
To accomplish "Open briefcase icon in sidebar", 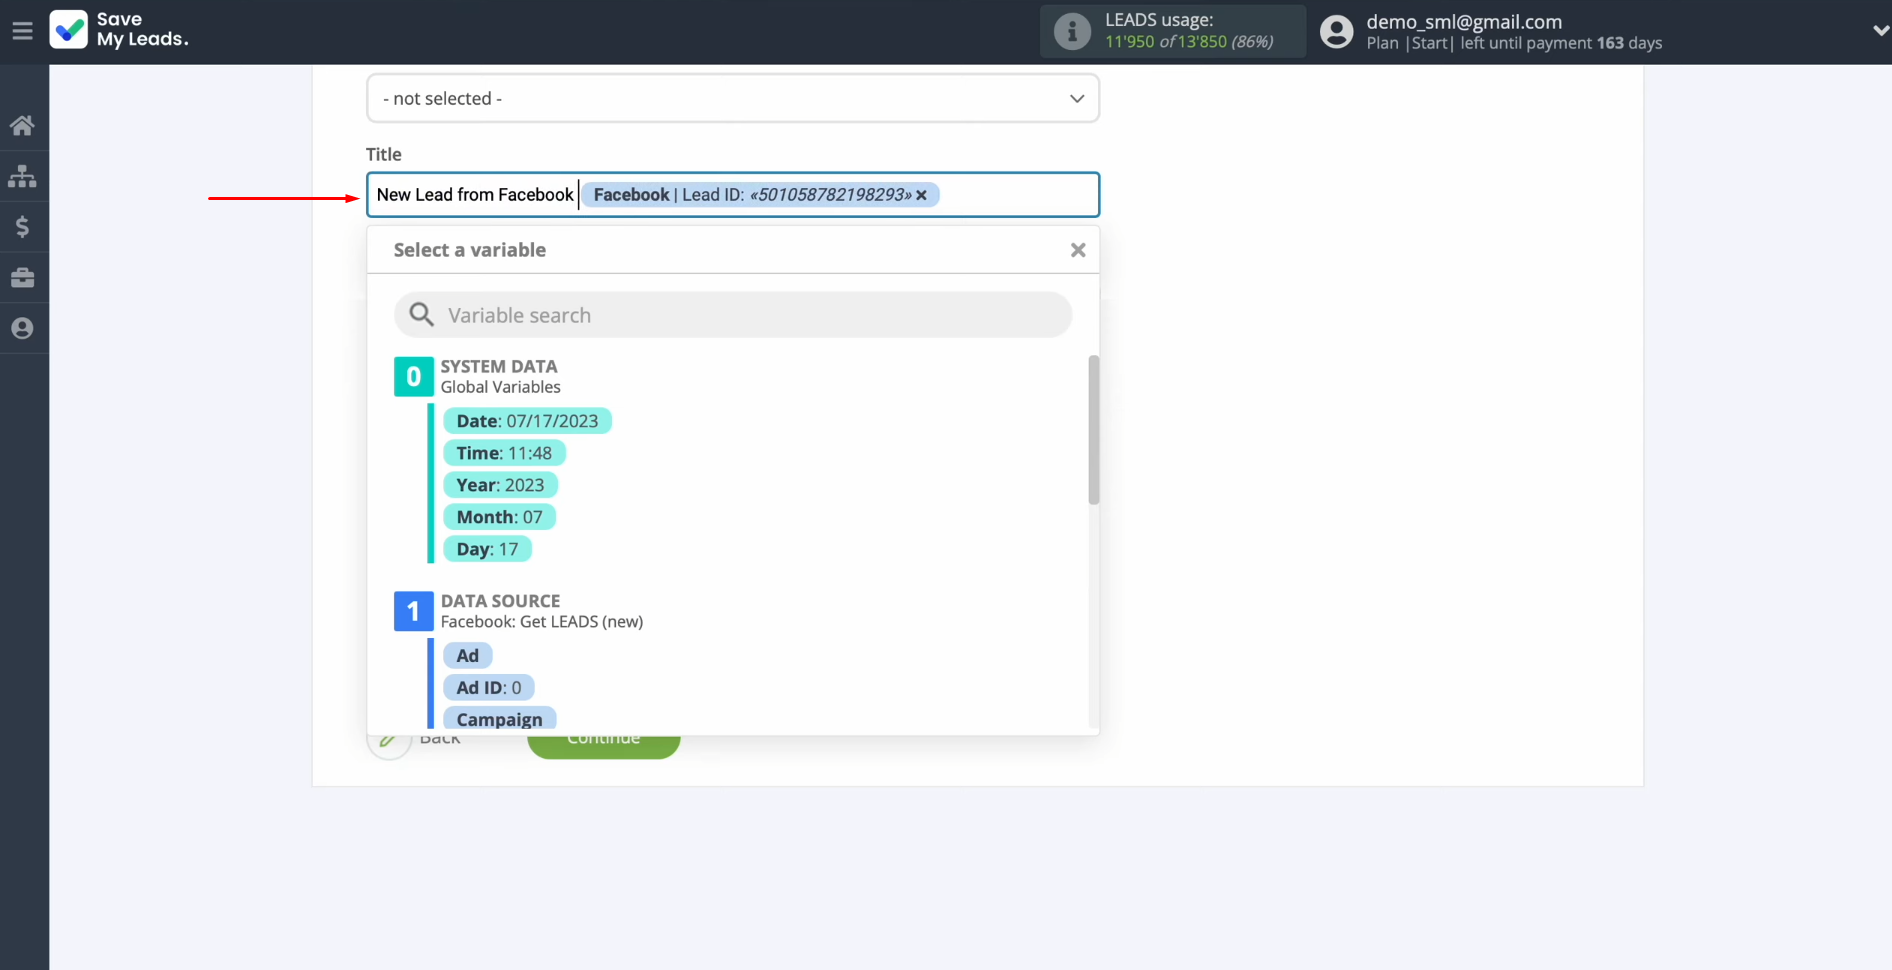I will [x=22, y=278].
